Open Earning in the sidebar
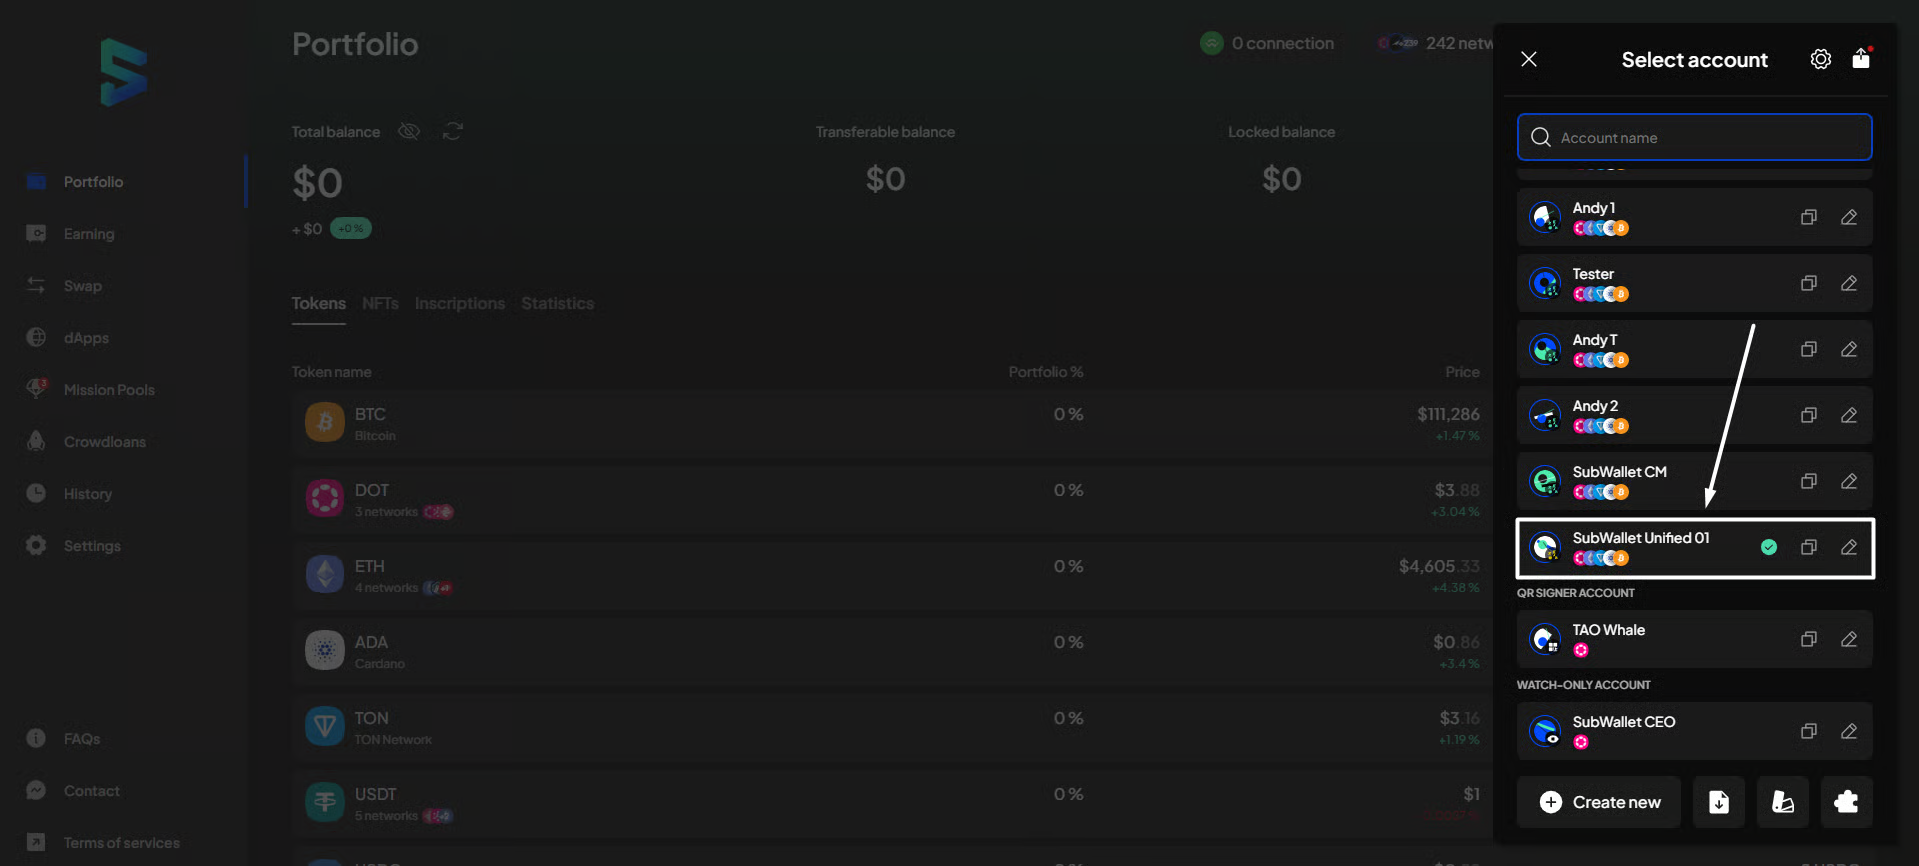Screen dimensions: 1919x866 (x=89, y=234)
